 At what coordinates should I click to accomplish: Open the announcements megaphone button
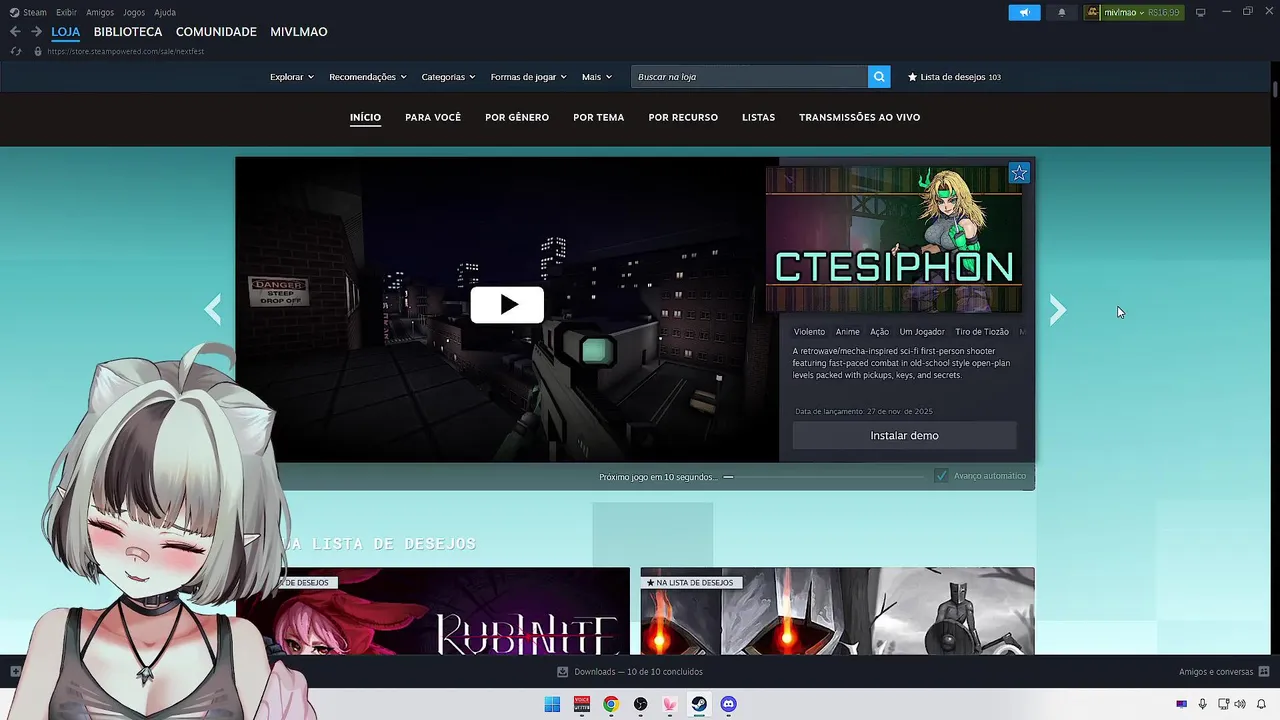pyautogui.click(x=1024, y=13)
